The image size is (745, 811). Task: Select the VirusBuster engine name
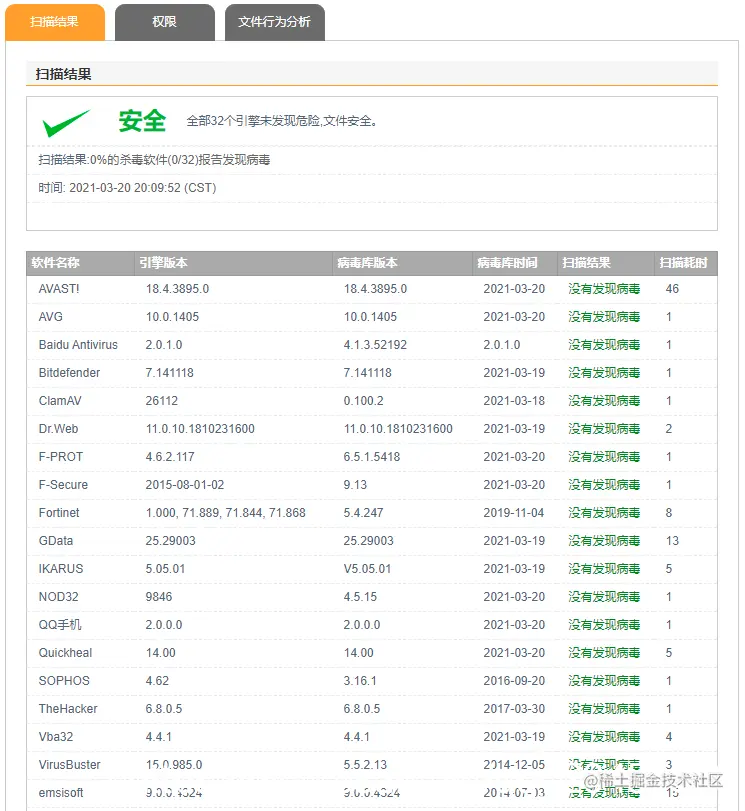[x=69, y=764]
